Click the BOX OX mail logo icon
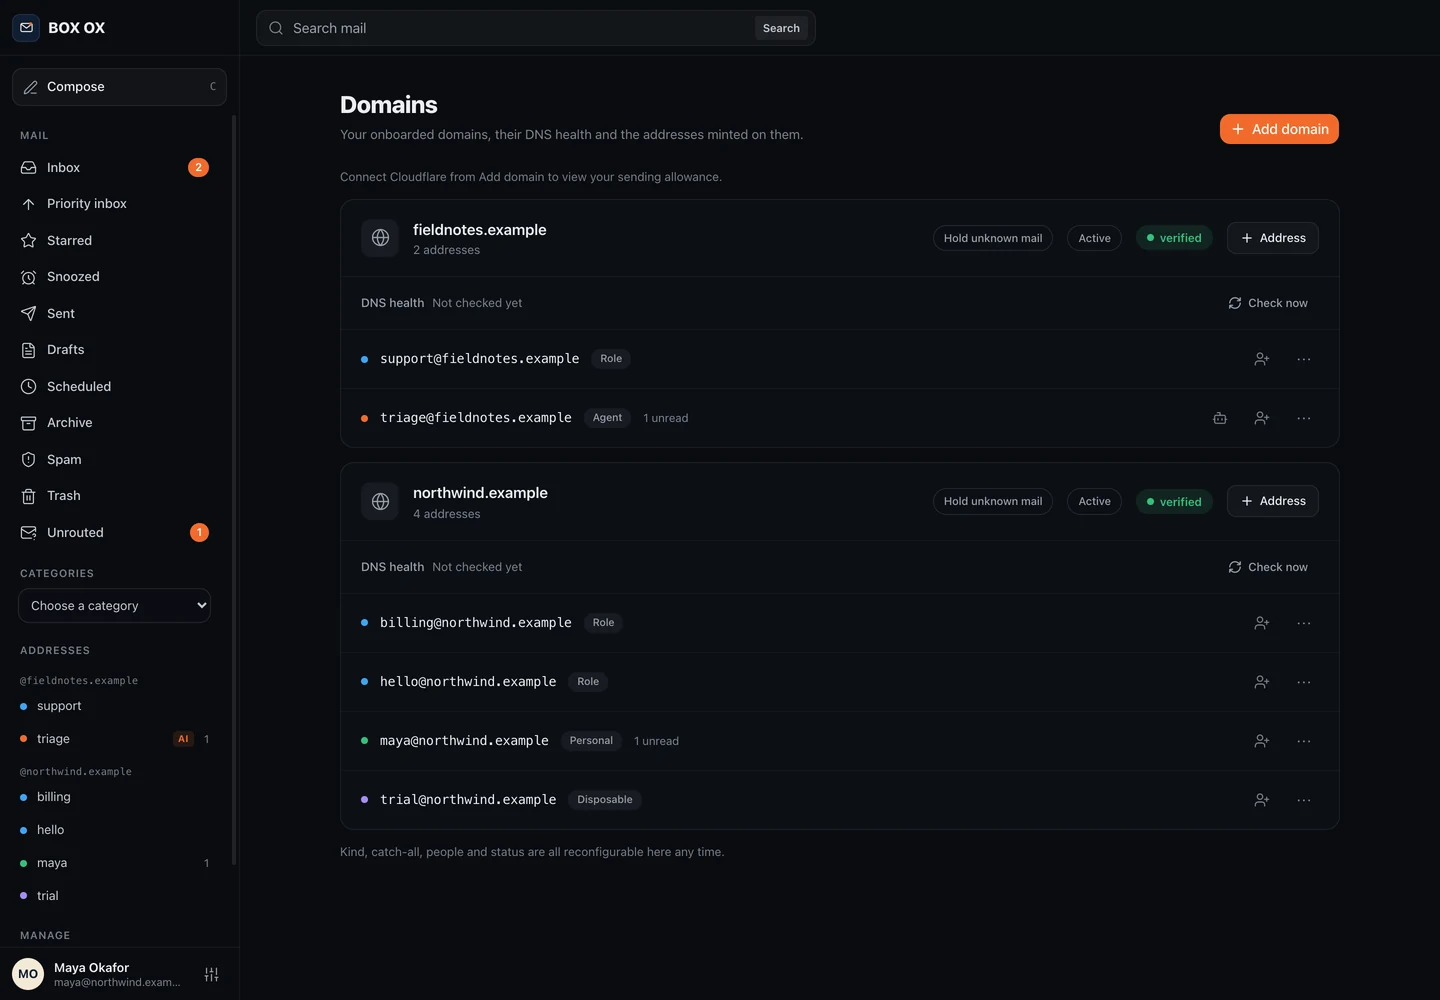 click(x=26, y=28)
